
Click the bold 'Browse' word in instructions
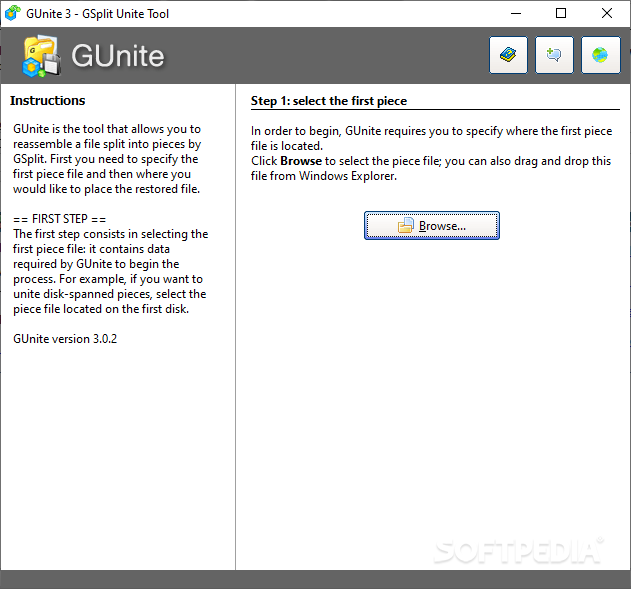301,161
